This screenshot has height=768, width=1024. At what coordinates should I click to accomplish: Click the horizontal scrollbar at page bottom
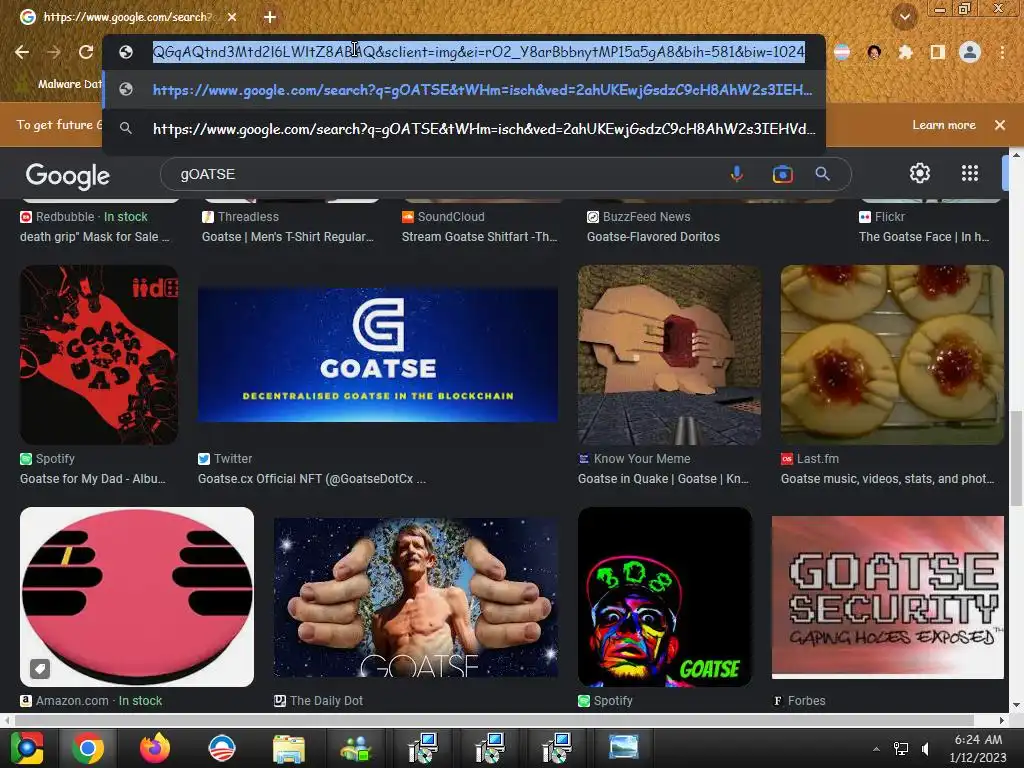[494, 720]
